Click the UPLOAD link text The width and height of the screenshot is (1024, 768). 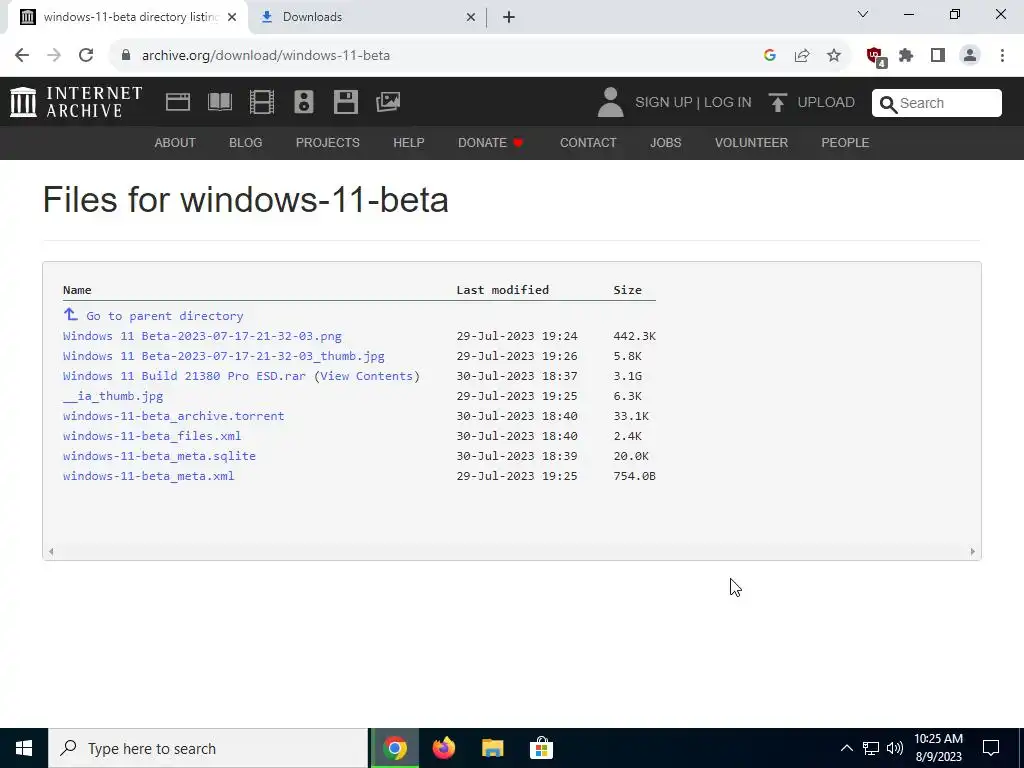(x=826, y=103)
